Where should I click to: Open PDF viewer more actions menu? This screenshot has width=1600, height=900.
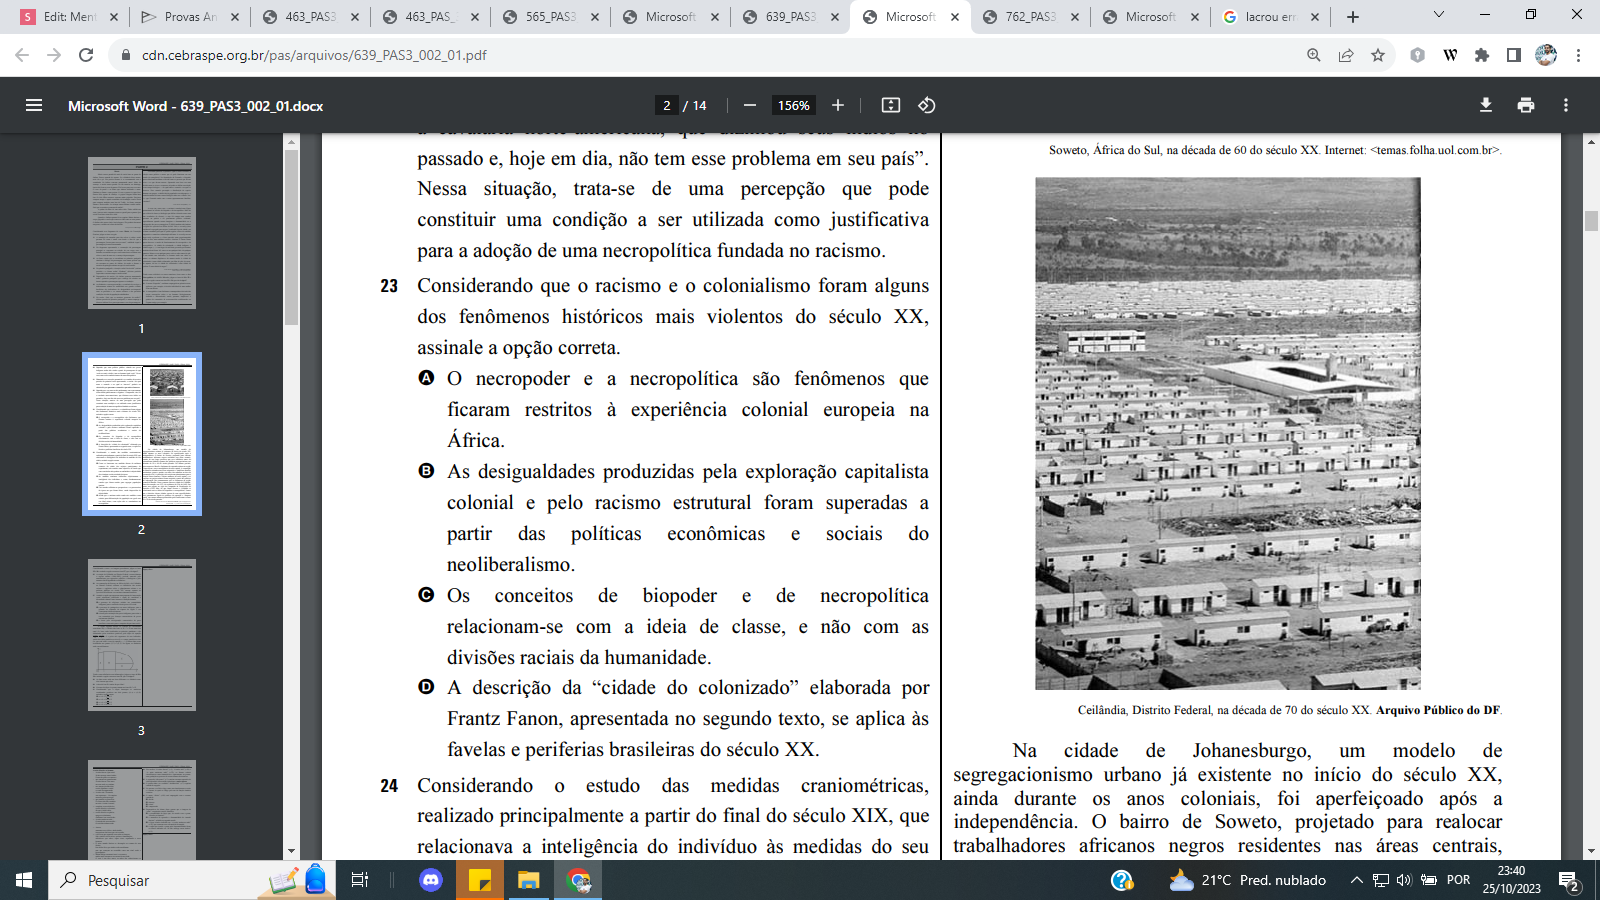click(x=1566, y=105)
